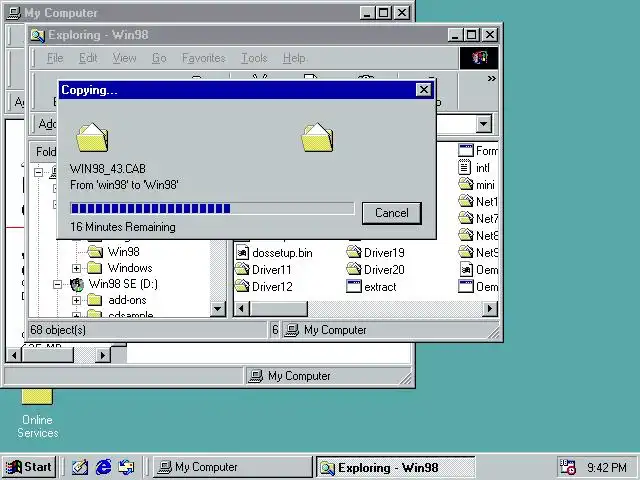Select the Windows folder icon in tree
The width and height of the screenshot is (640, 480).
pos(95,268)
